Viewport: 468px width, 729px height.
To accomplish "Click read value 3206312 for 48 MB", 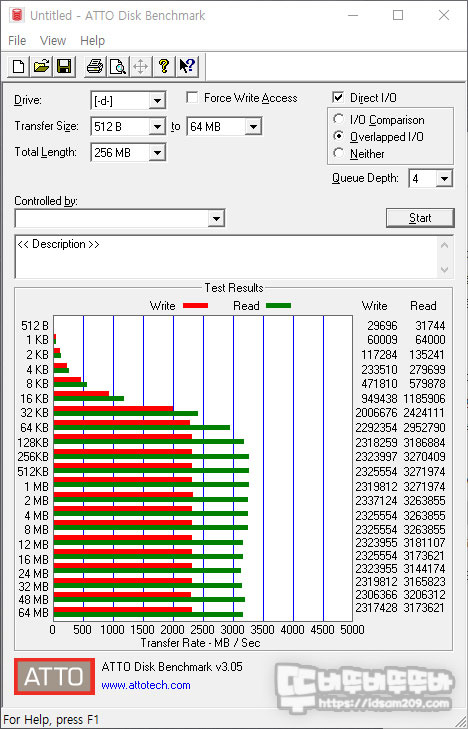I will point(423,595).
